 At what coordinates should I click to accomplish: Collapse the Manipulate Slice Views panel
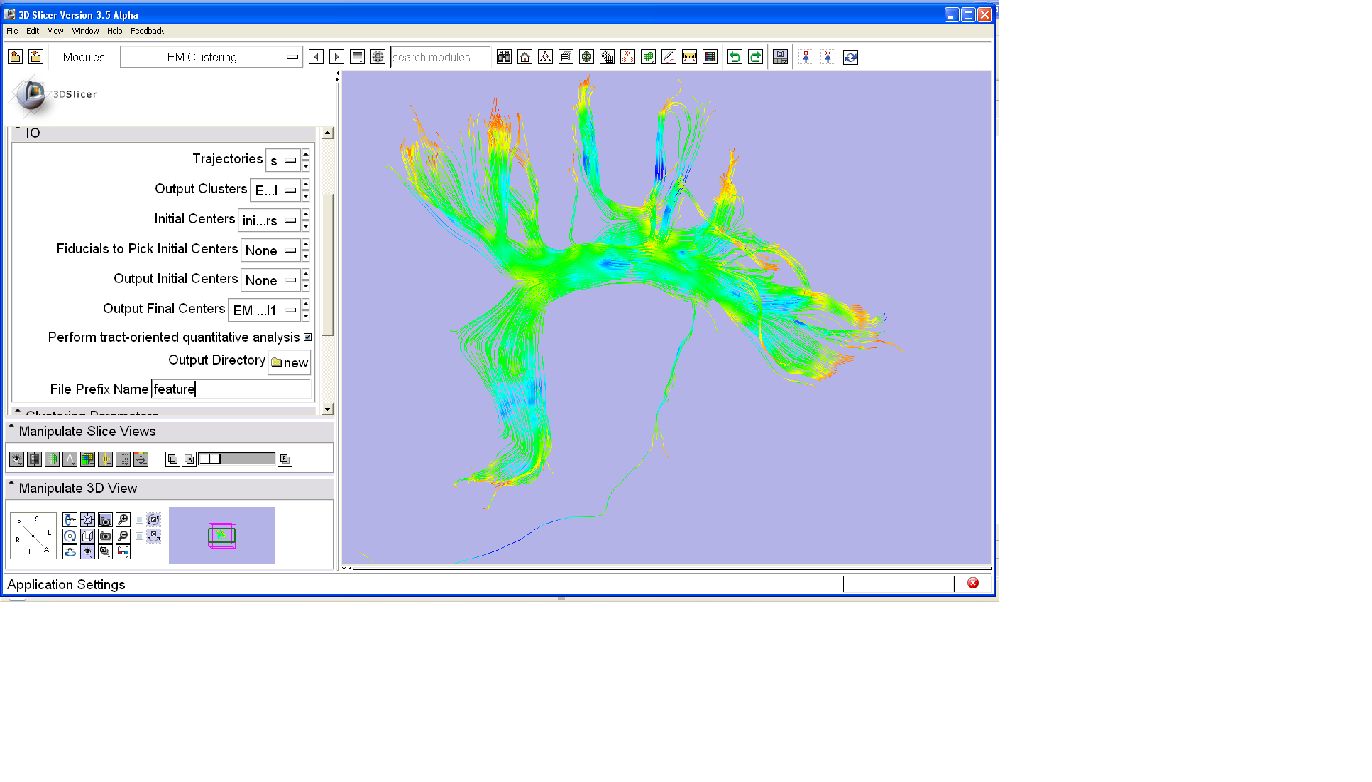click(11, 431)
